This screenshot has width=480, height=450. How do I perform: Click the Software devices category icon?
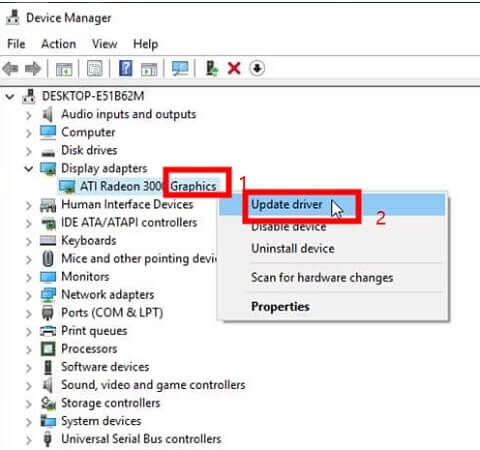(48, 367)
